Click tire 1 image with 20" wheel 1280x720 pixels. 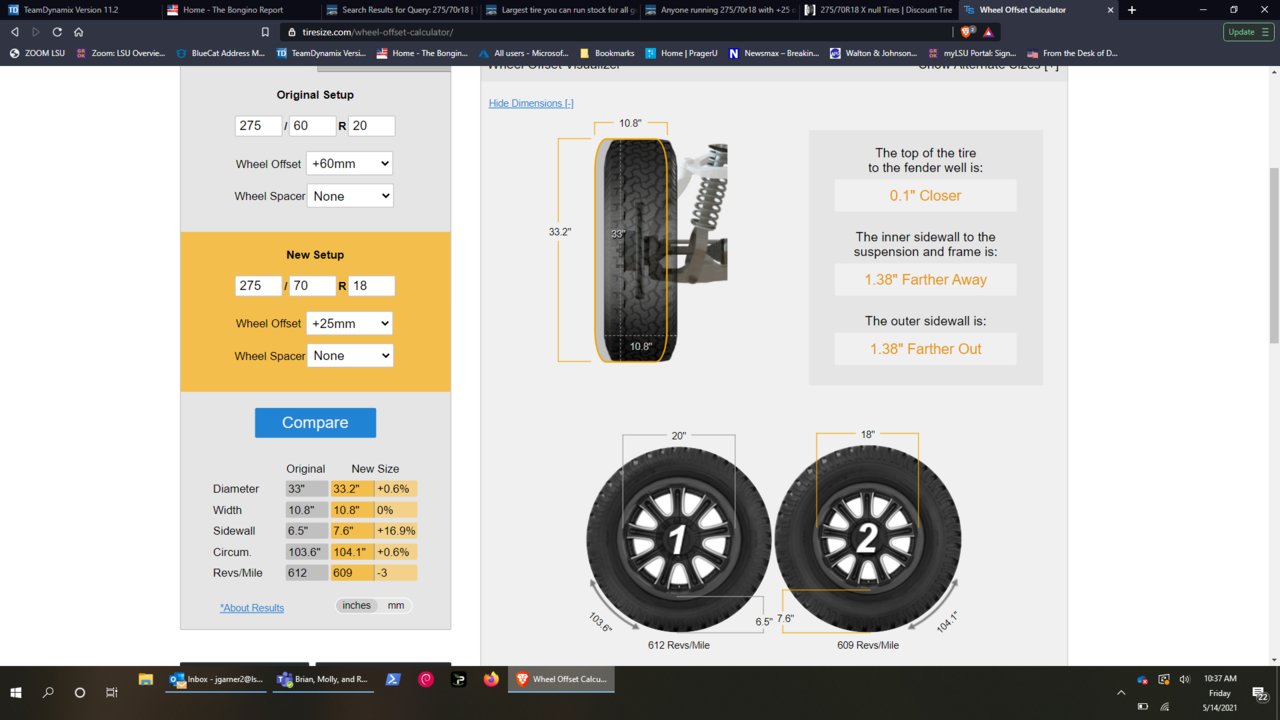(679, 539)
